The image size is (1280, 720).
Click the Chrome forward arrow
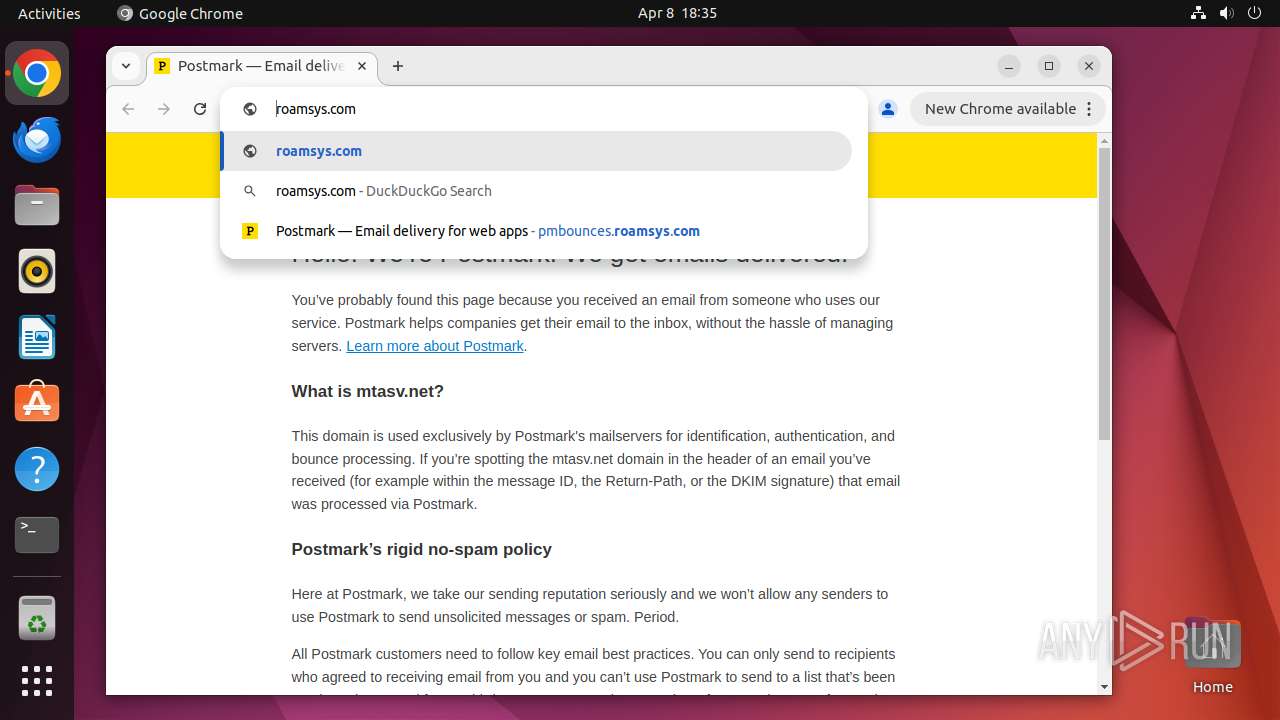(164, 109)
